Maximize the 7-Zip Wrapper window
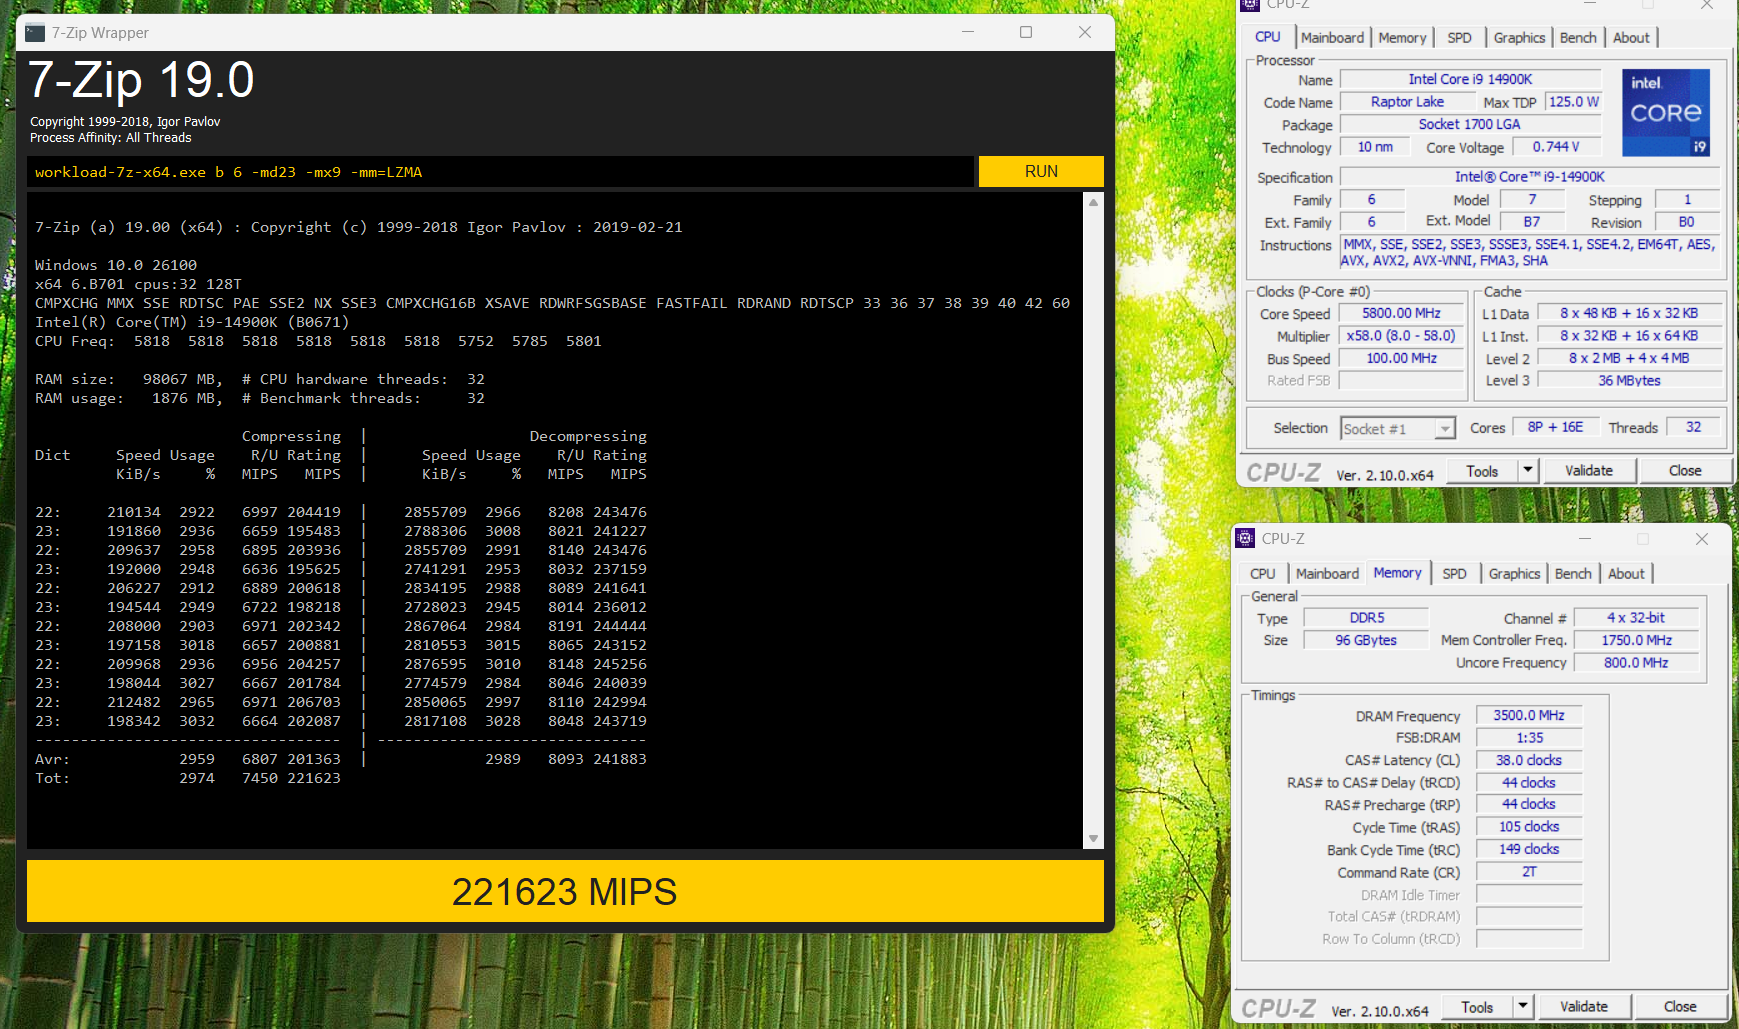Screen dimensions: 1739x1029 1026,32
